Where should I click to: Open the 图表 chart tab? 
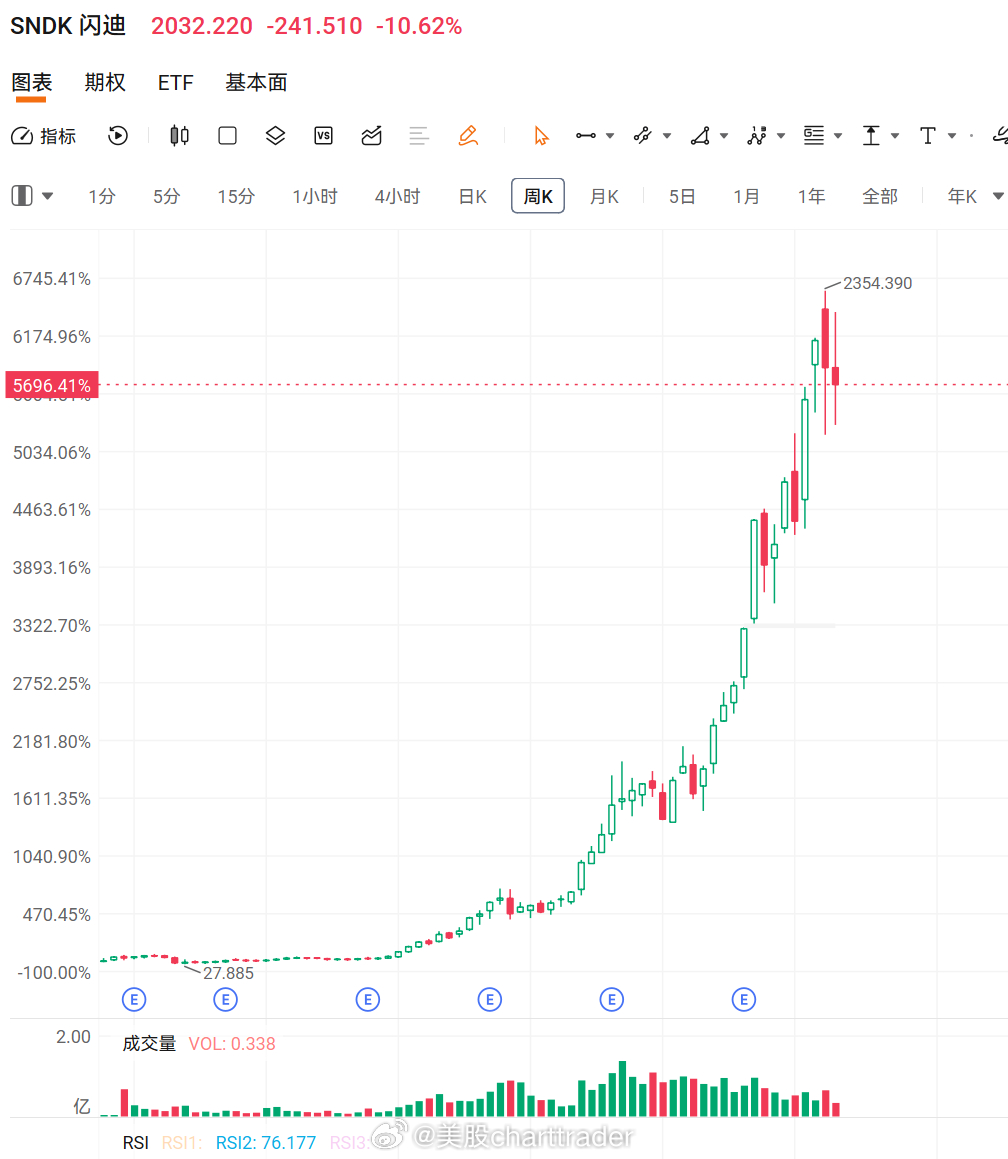(x=31, y=82)
